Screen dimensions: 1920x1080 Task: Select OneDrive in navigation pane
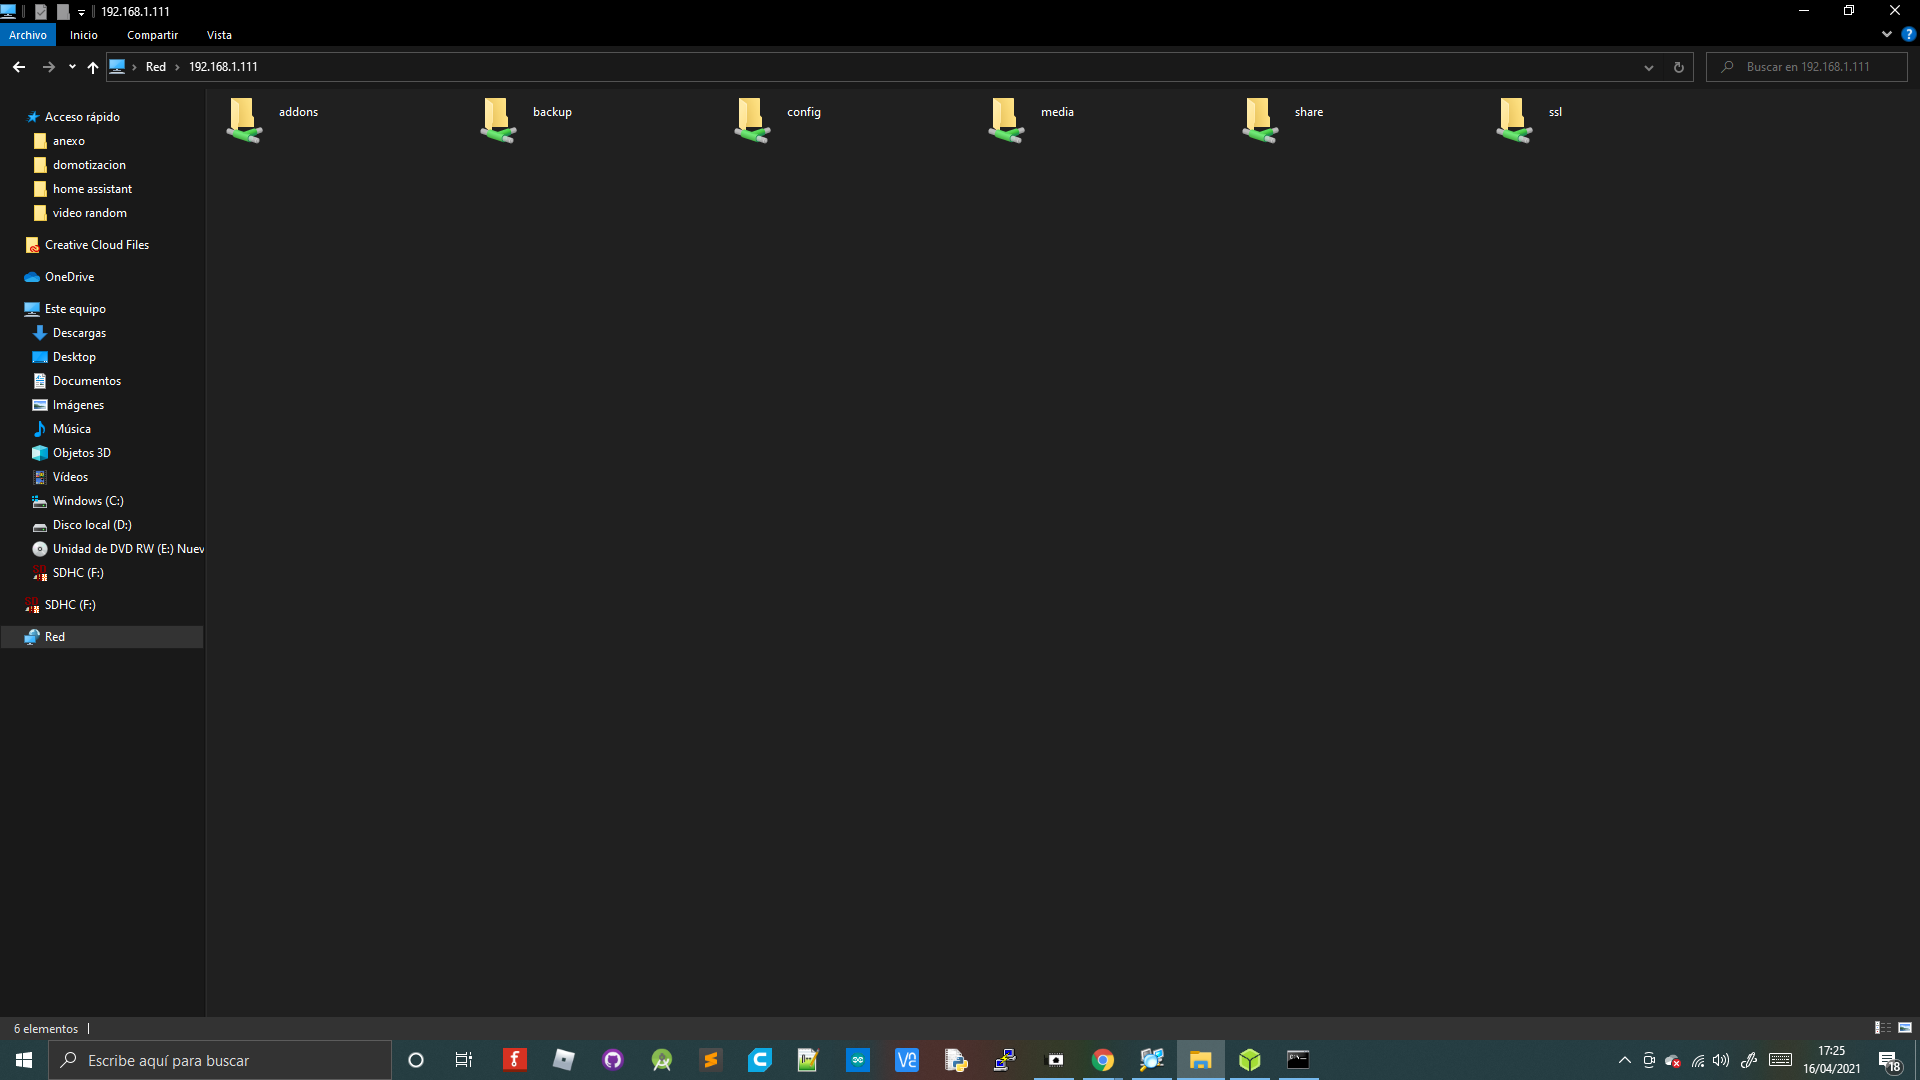(69, 277)
